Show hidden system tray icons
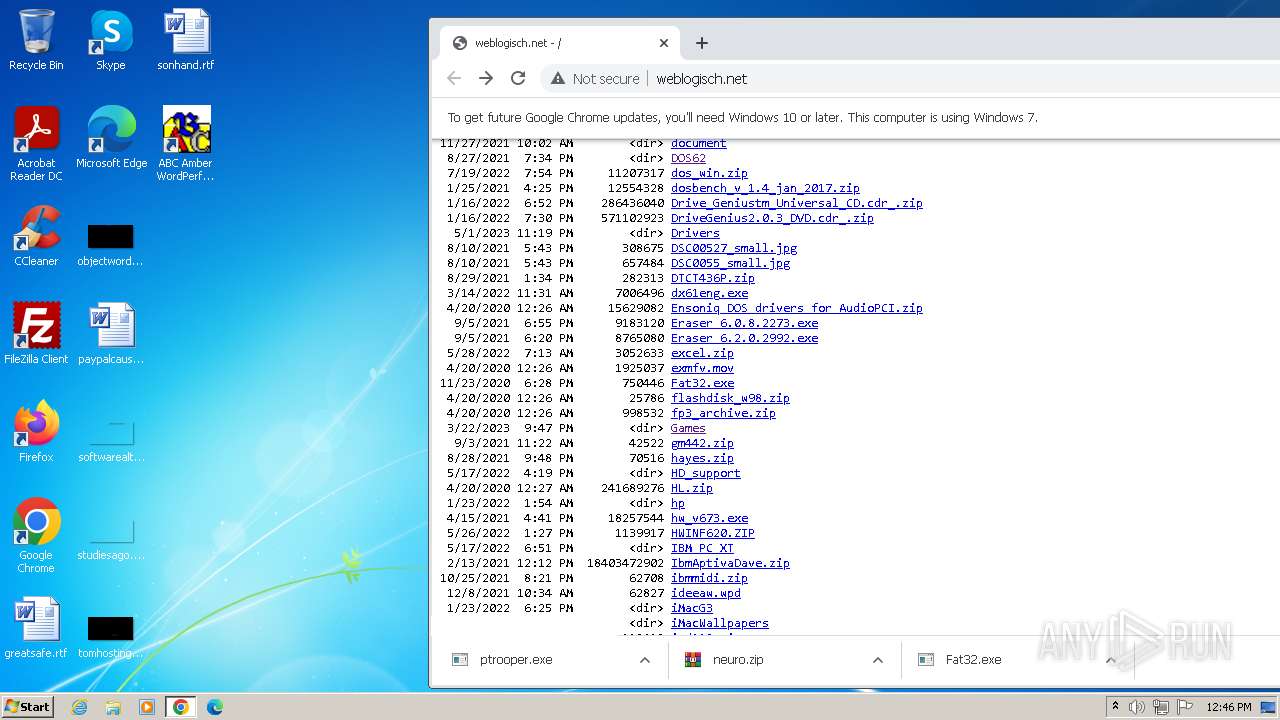Screen dimensions: 1280x720 1115,707
